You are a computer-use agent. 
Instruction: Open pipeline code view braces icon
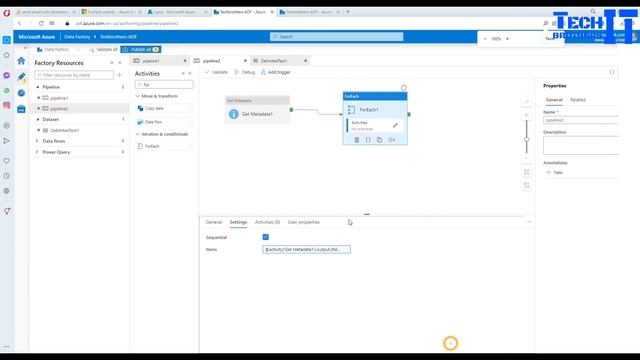point(611,72)
